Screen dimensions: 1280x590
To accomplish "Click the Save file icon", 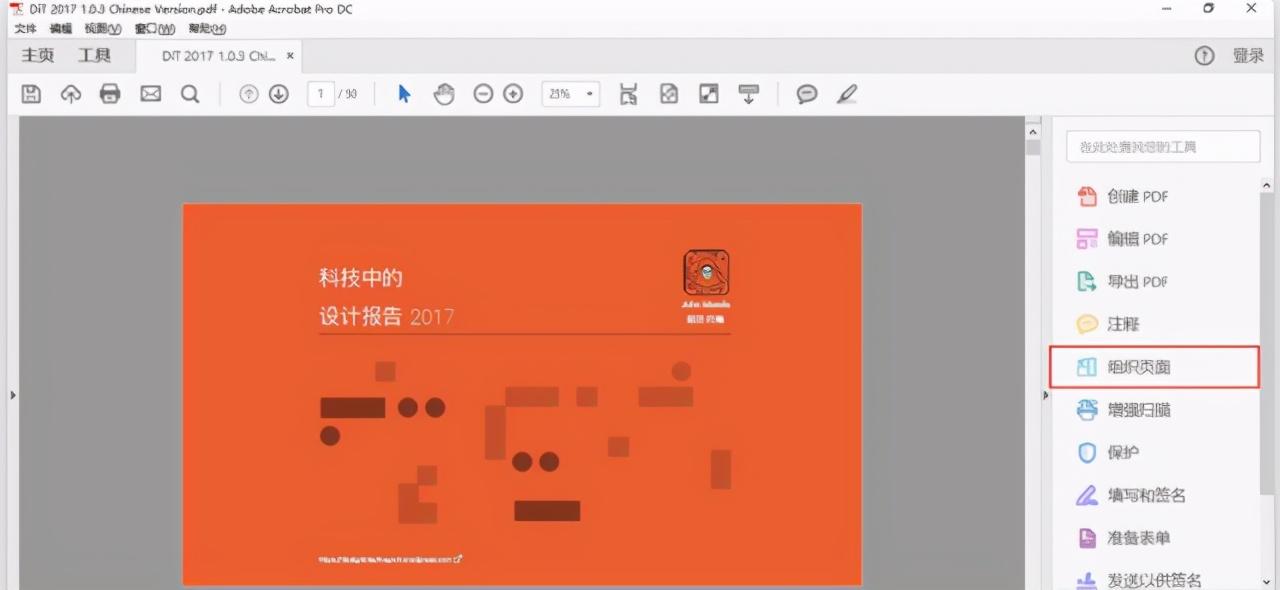I will tap(31, 94).
